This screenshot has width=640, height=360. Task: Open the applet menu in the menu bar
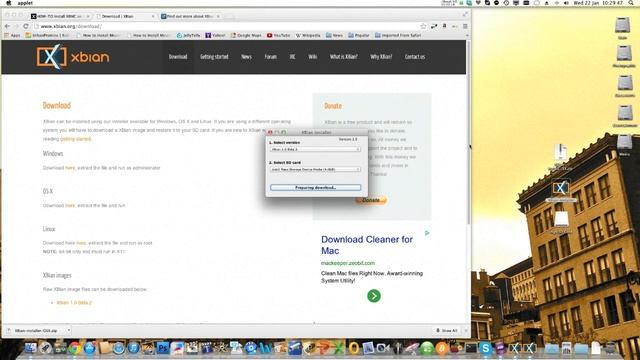[25, 3]
